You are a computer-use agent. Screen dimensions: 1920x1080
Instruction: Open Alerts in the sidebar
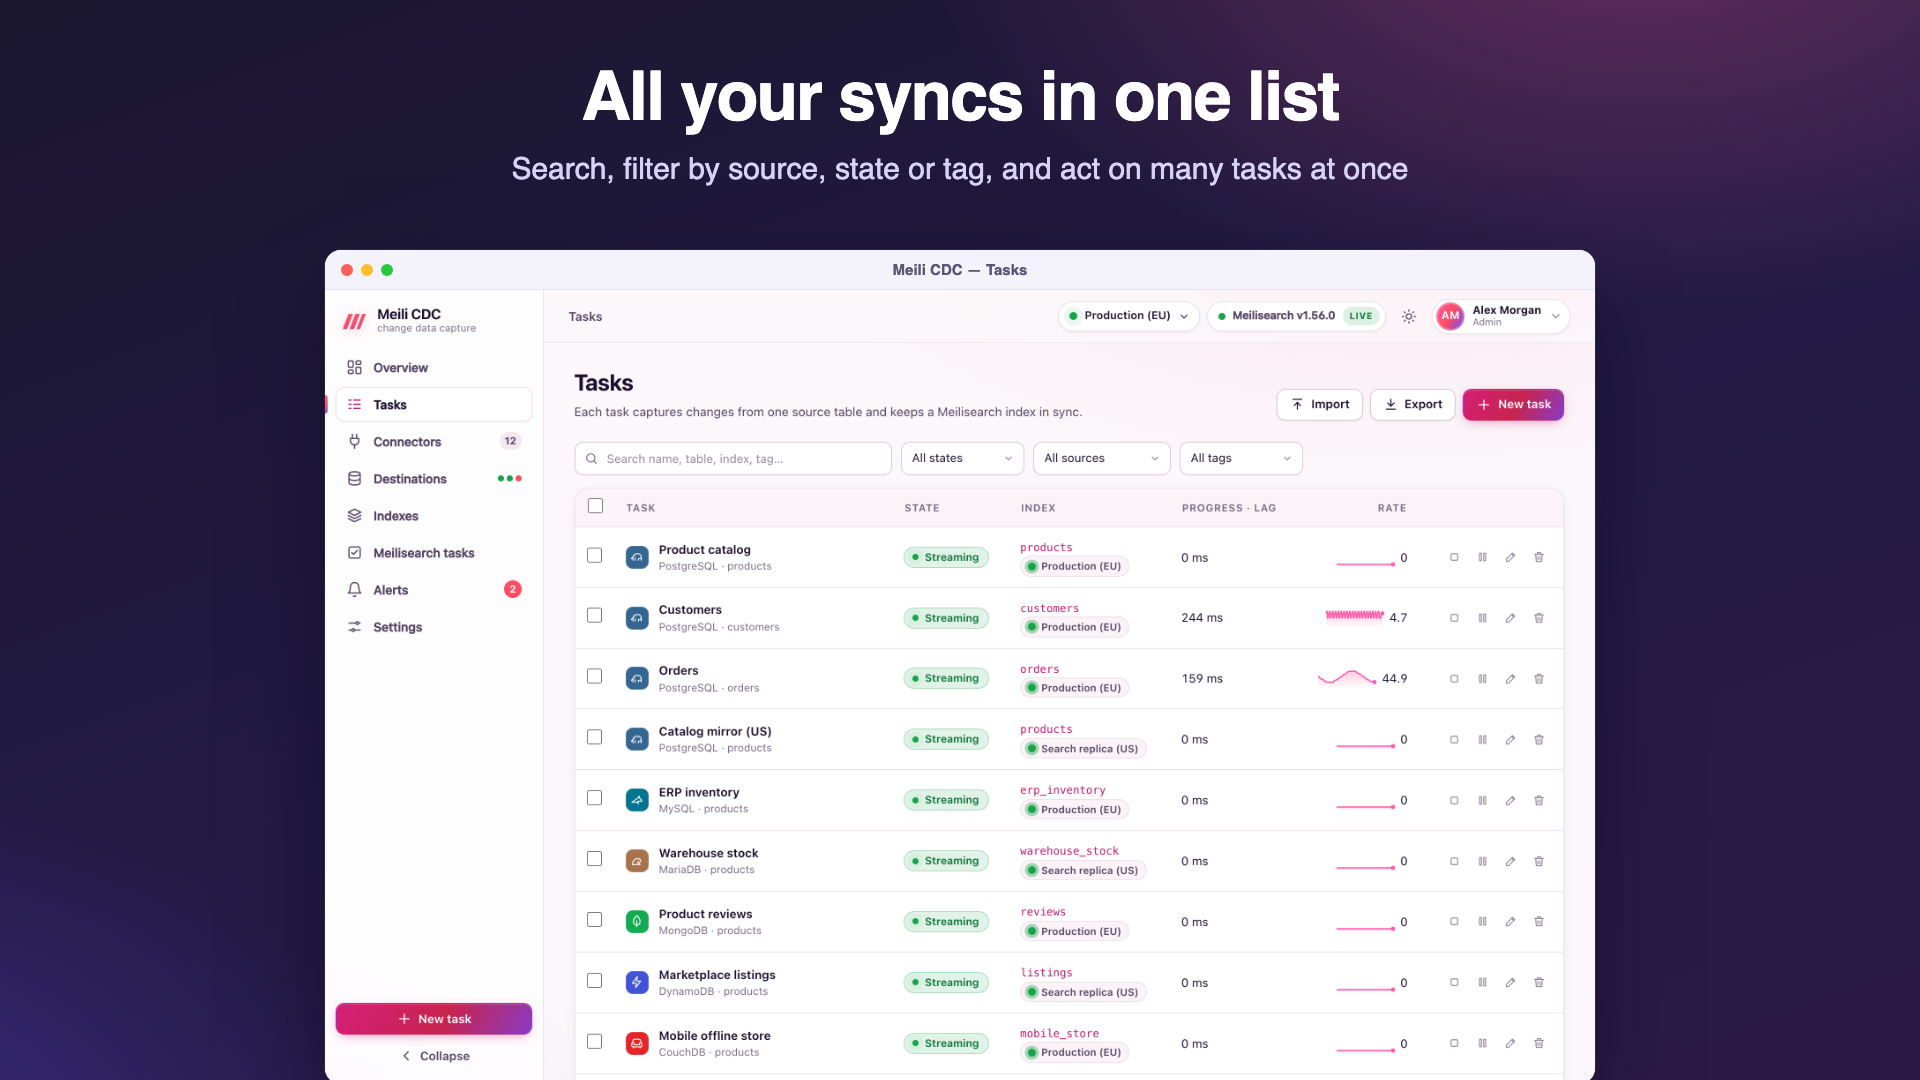pyautogui.click(x=434, y=590)
